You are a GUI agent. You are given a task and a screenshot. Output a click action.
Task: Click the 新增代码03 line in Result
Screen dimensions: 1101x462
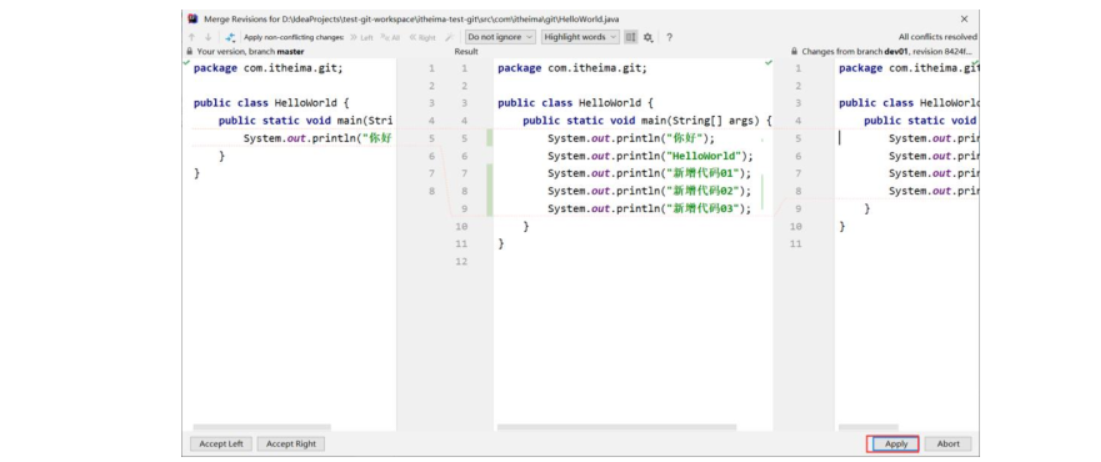click(649, 209)
